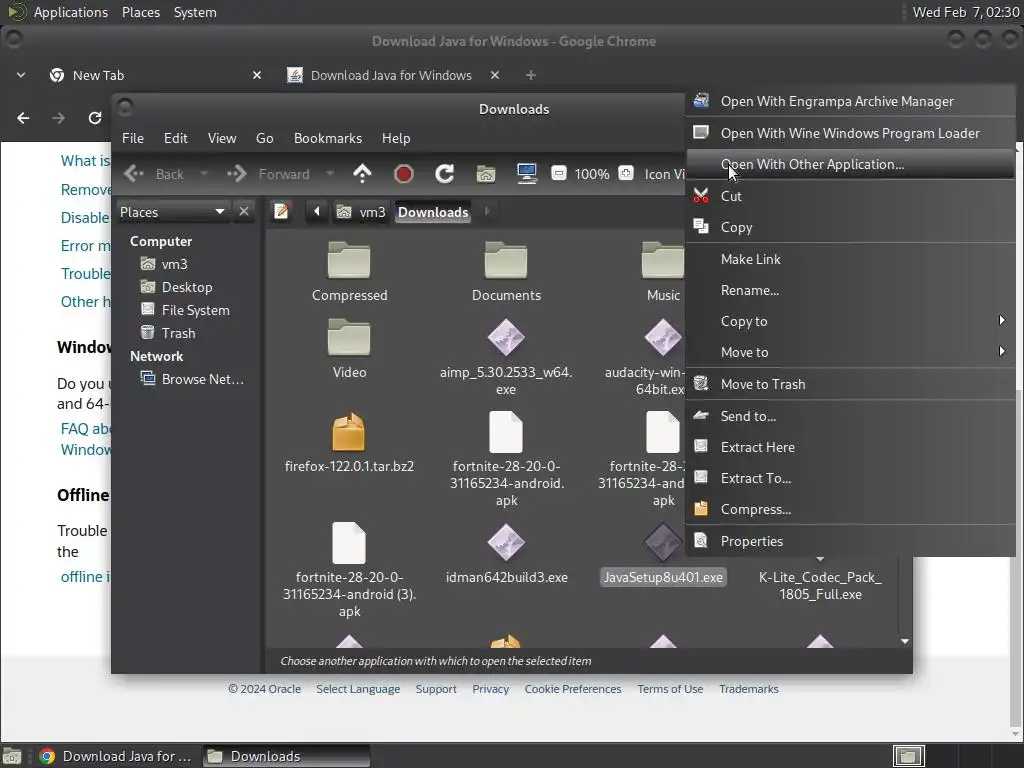Expand the Move to submenu
Image resolution: width=1024 pixels, height=768 pixels.
[850, 352]
